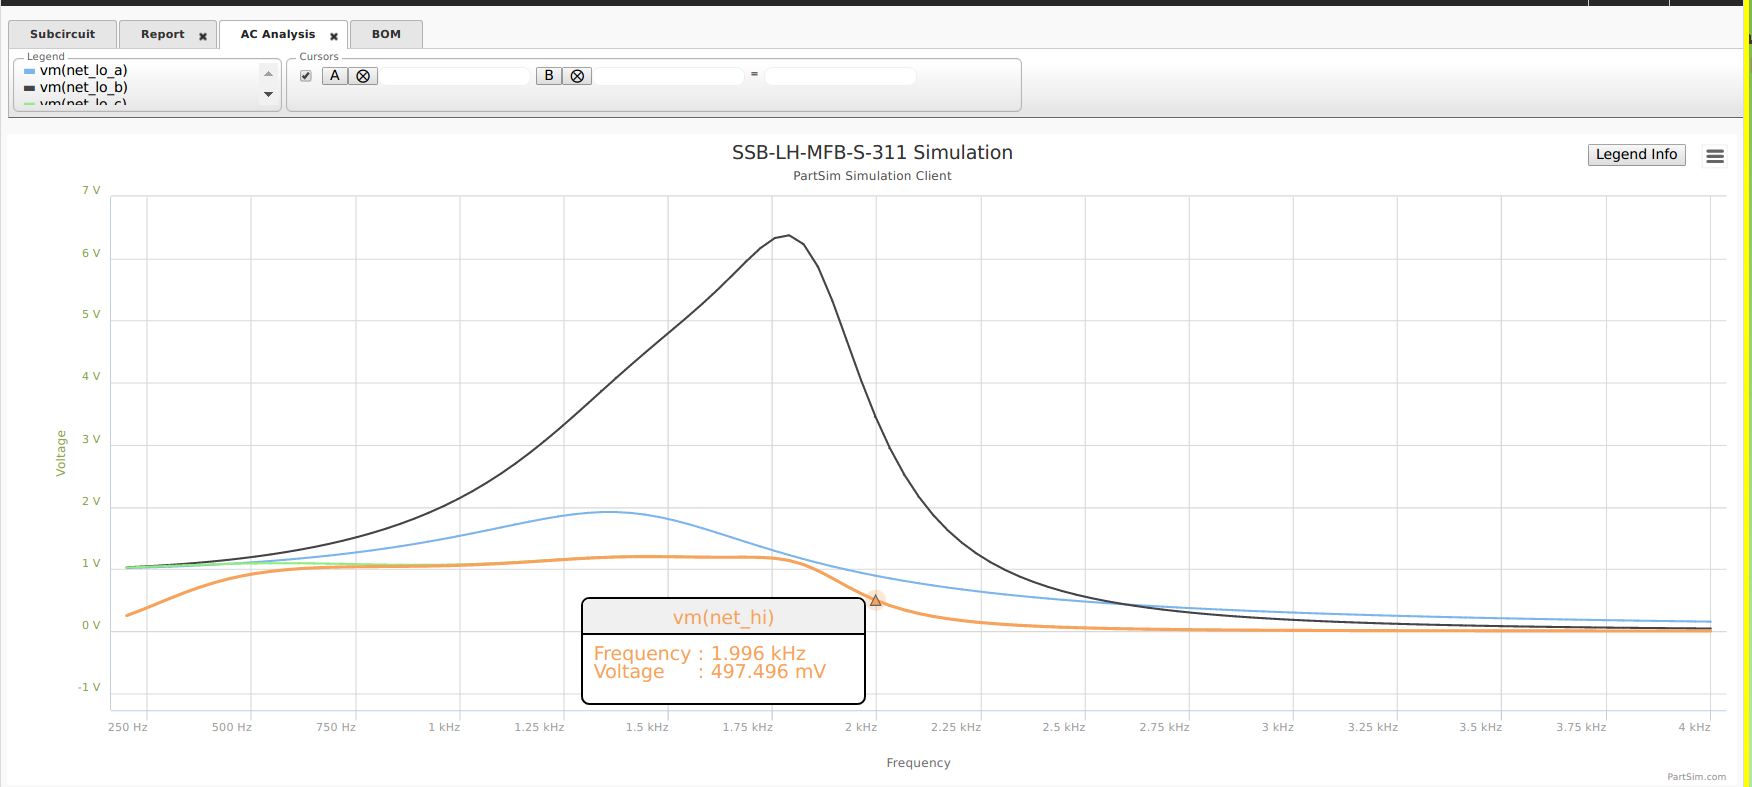The width and height of the screenshot is (1752, 787).
Task: Close the AC Analysis tab with X
Action: (x=334, y=36)
